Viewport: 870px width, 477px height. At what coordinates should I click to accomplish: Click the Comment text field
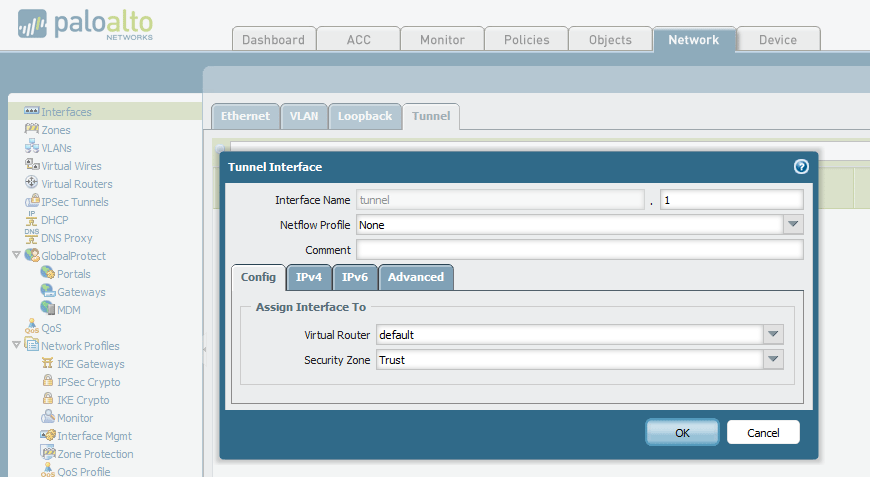coord(579,250)
